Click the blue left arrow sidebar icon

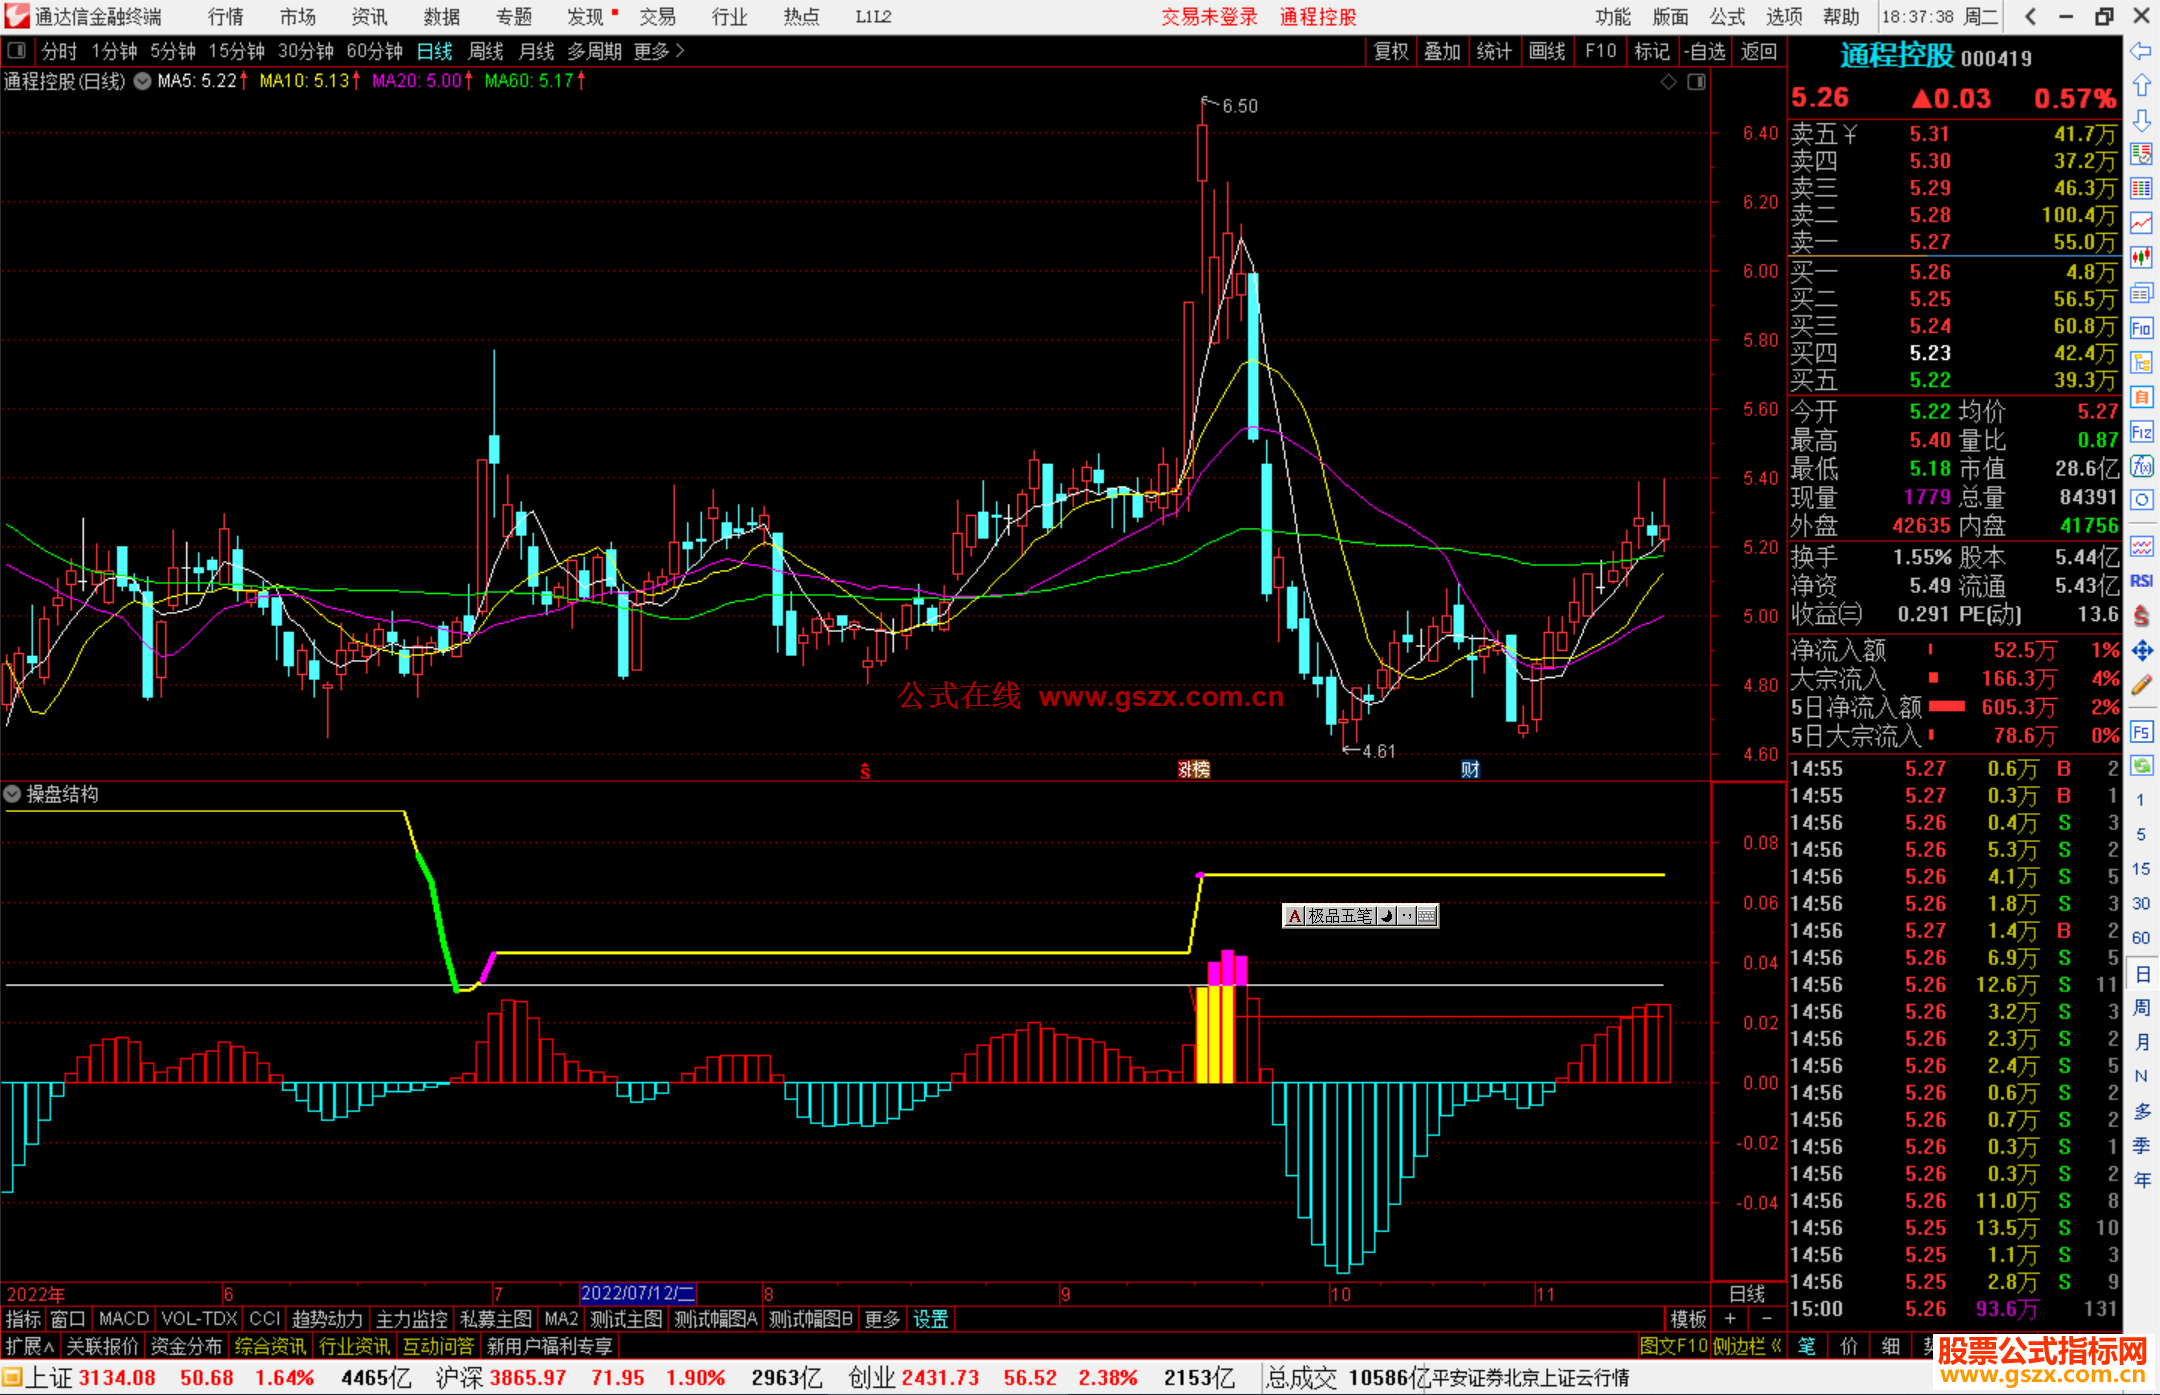(x=2141, y=51)
